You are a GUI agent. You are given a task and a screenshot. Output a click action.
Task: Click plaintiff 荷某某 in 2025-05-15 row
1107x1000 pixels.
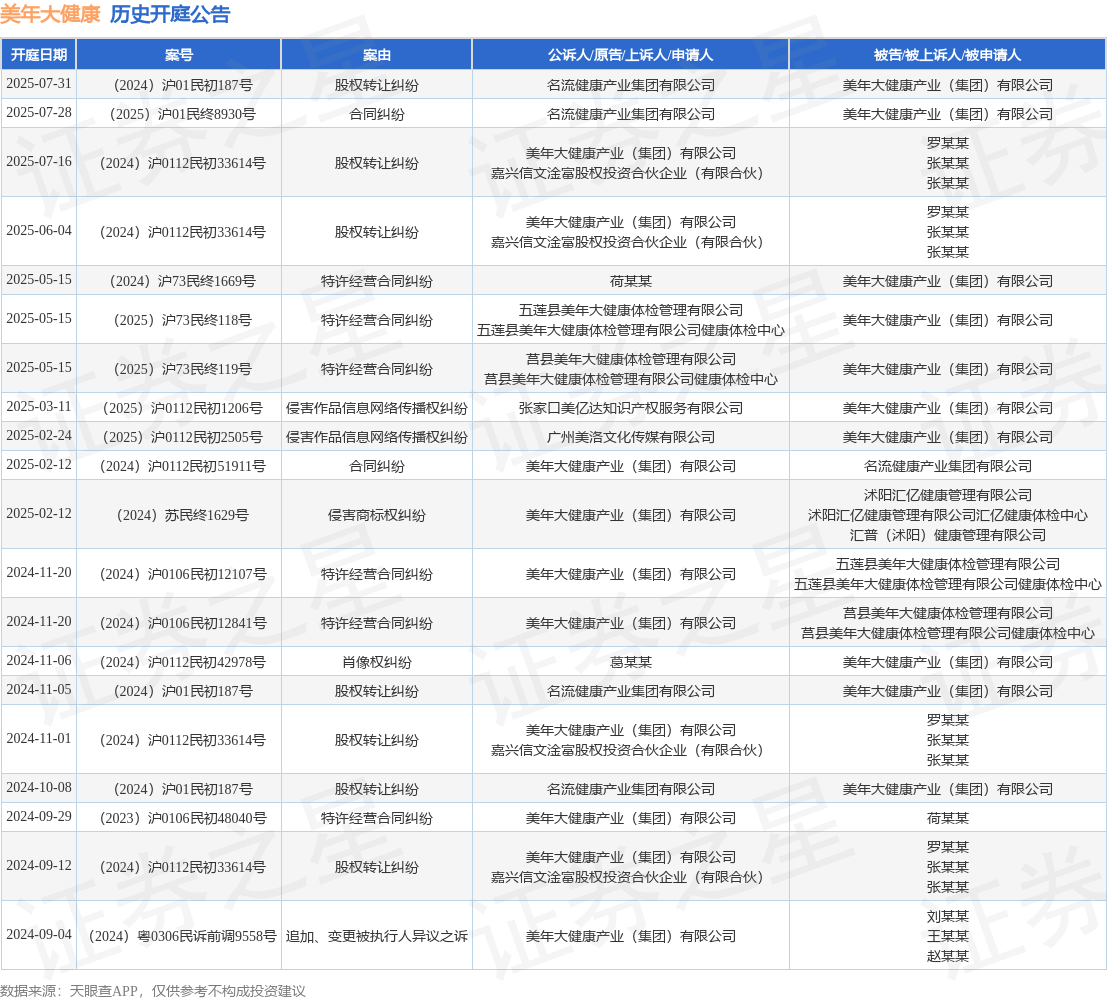(630, 281)
